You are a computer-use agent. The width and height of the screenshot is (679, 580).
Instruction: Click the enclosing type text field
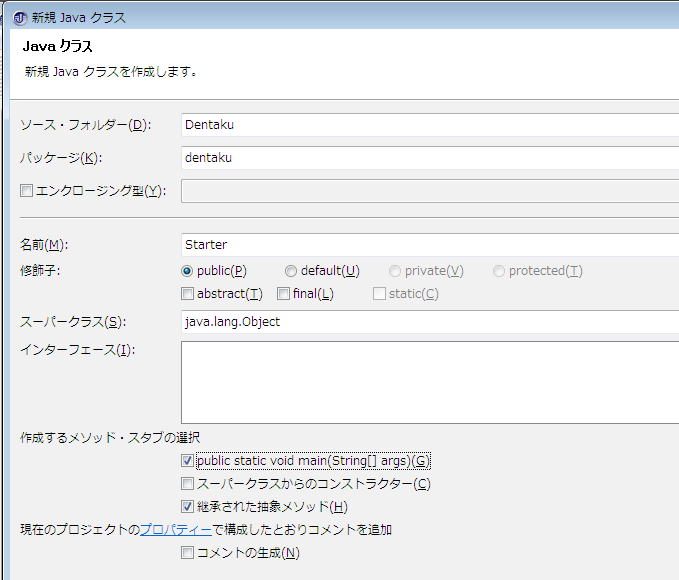point(430,191)
